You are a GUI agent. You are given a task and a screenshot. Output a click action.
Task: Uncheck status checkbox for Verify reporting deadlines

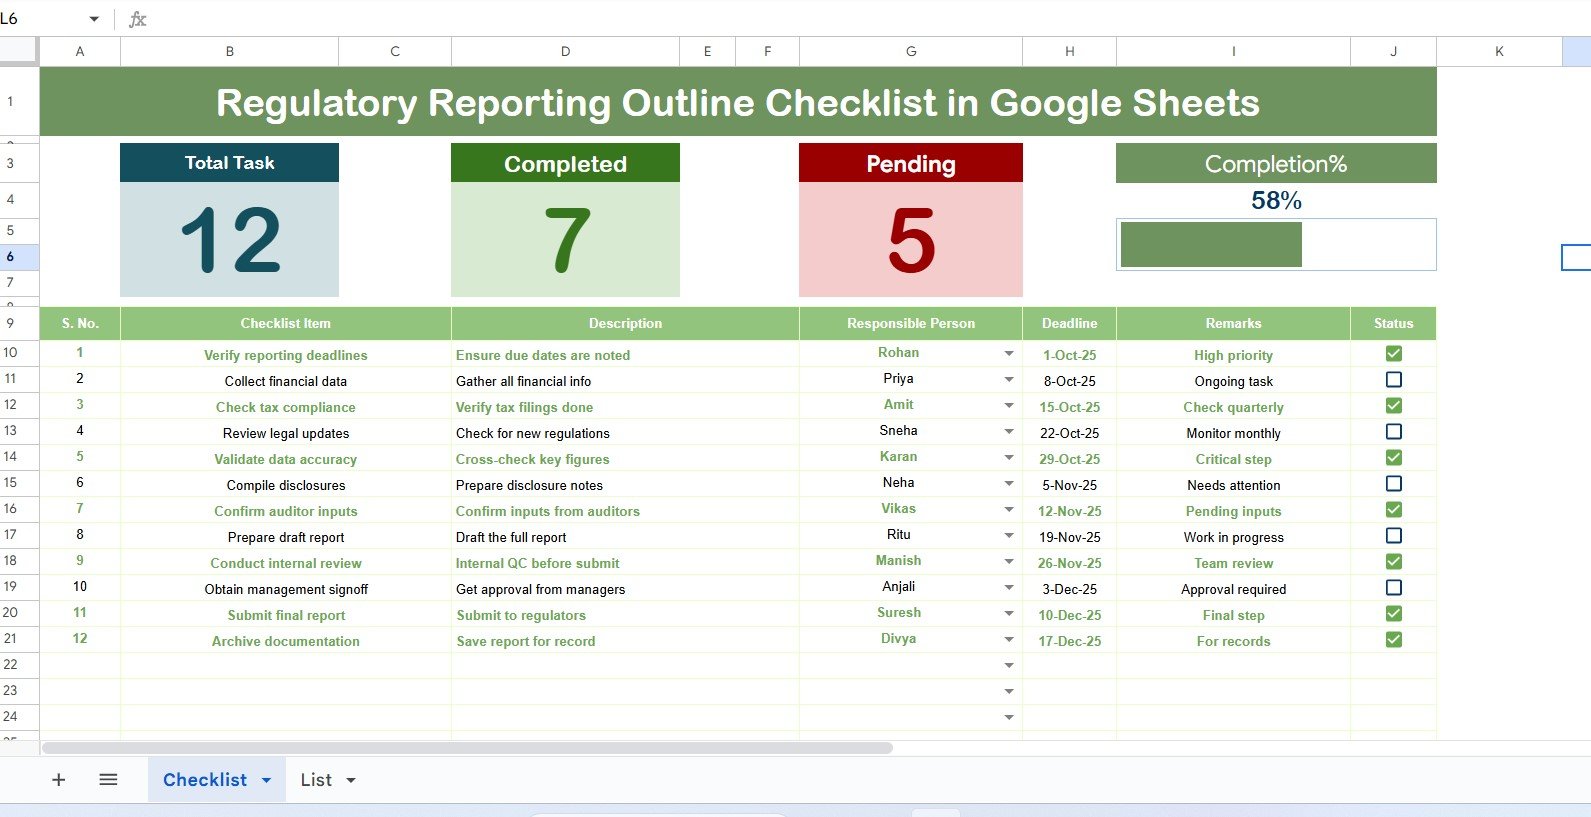coord(1393,354)
